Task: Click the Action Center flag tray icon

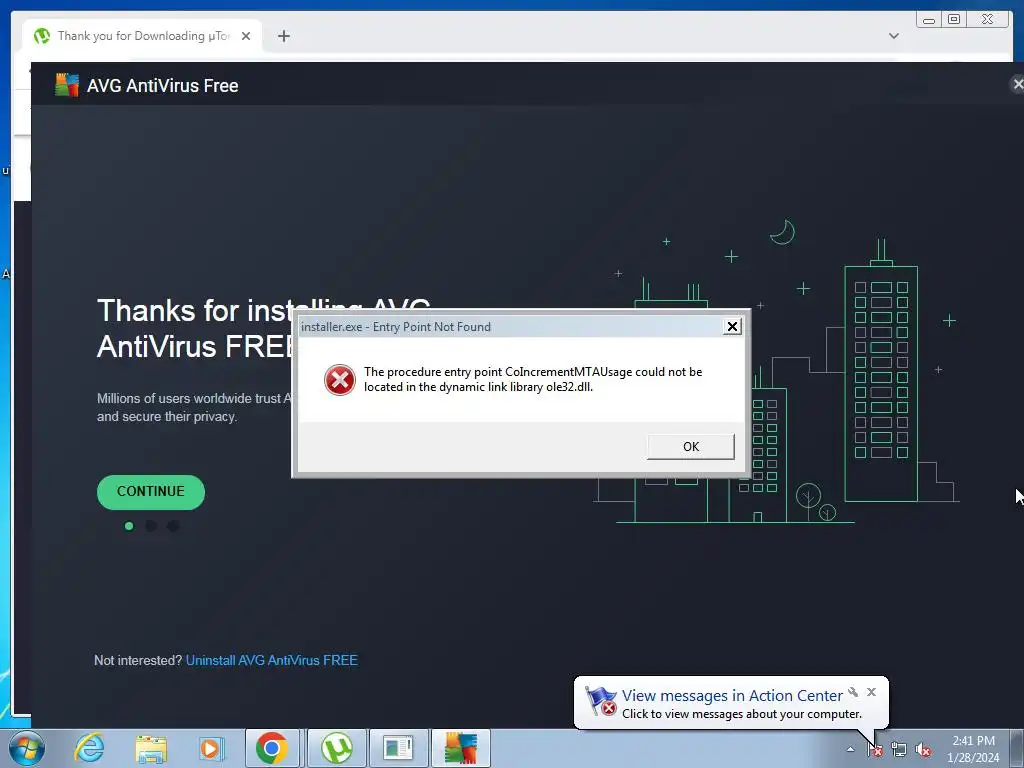Action: (875, 750)
